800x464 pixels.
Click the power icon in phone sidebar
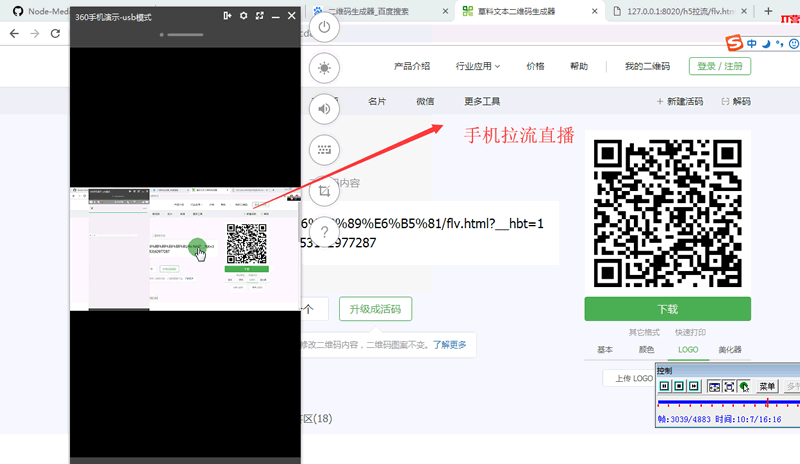click(324, 28)
